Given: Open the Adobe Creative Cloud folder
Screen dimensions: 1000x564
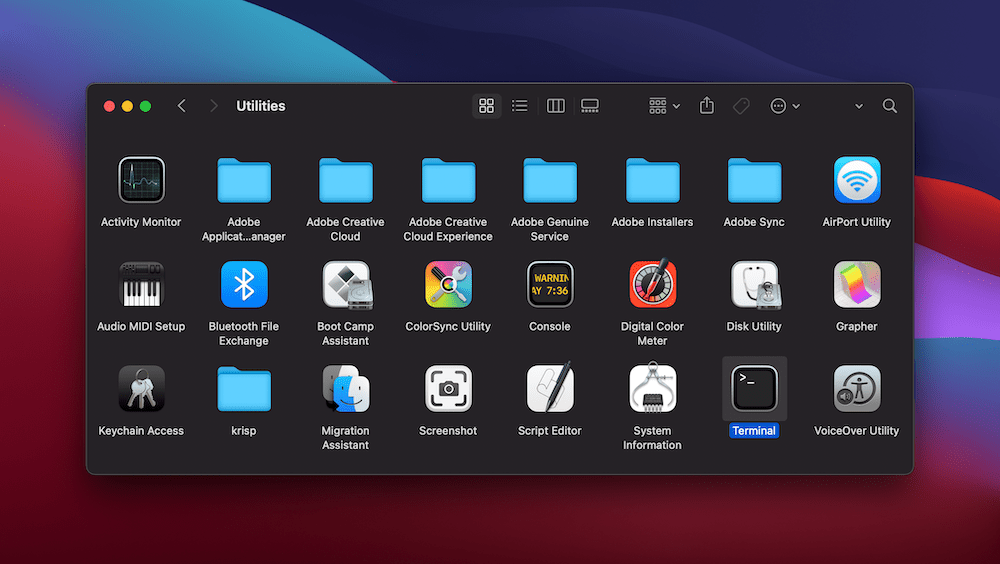Looking at the screenshot, I should tap(346, 181).
